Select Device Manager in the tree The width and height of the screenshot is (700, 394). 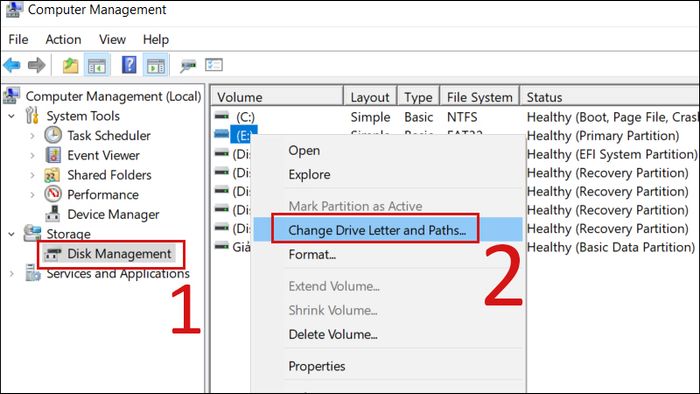point(113,214)
